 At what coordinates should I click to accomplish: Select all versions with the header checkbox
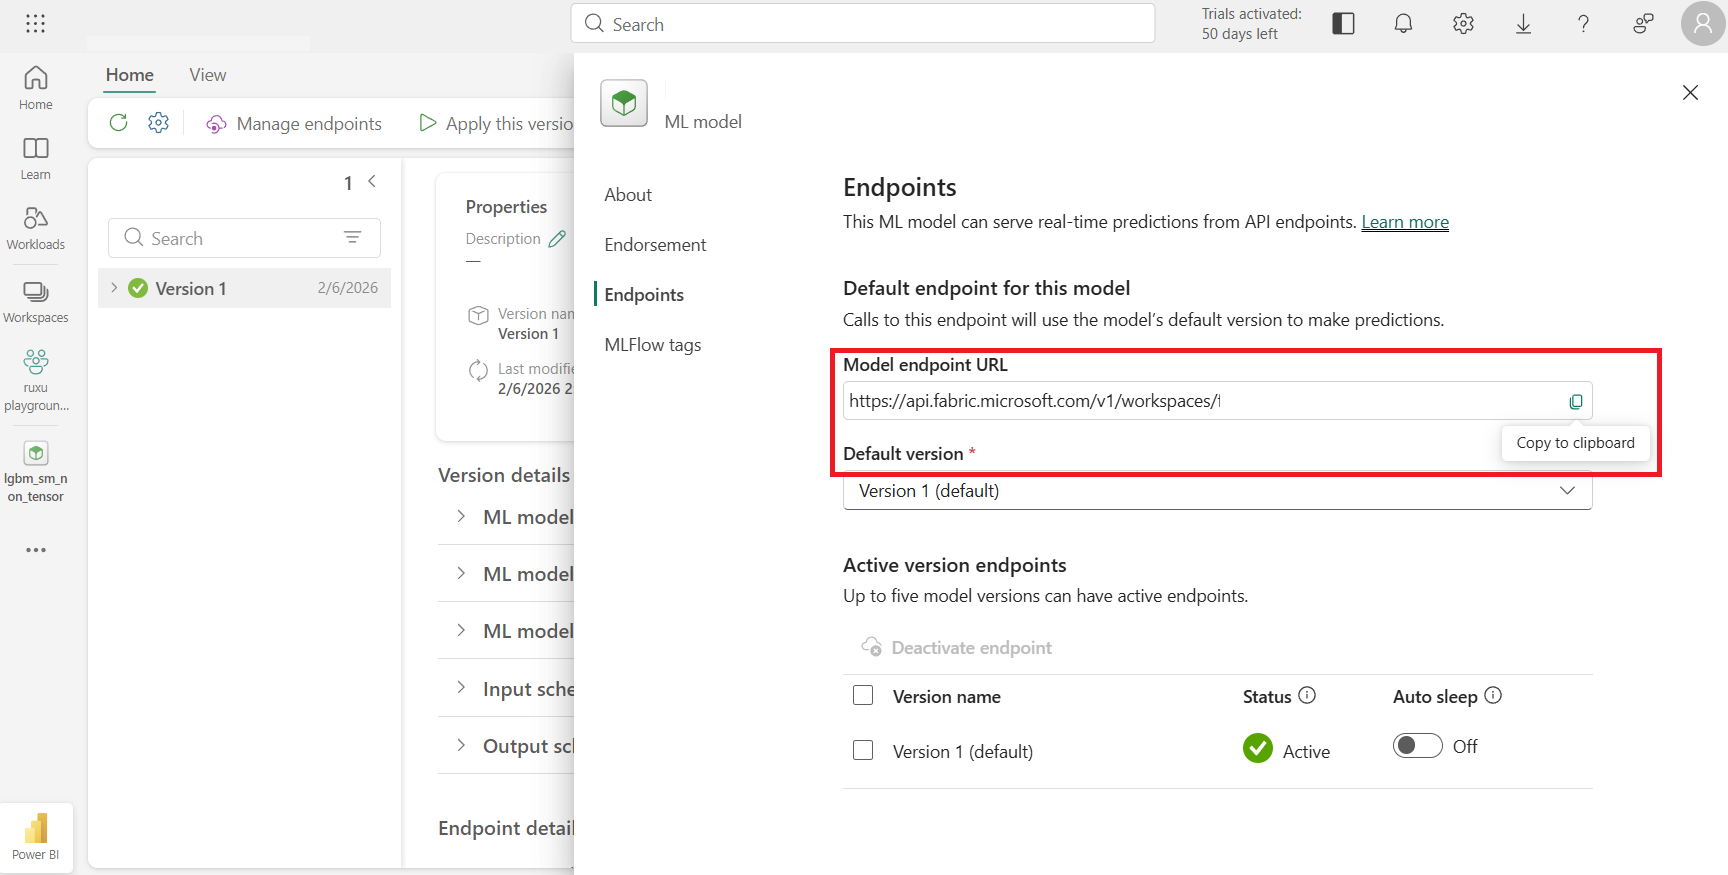click(863, 696)
